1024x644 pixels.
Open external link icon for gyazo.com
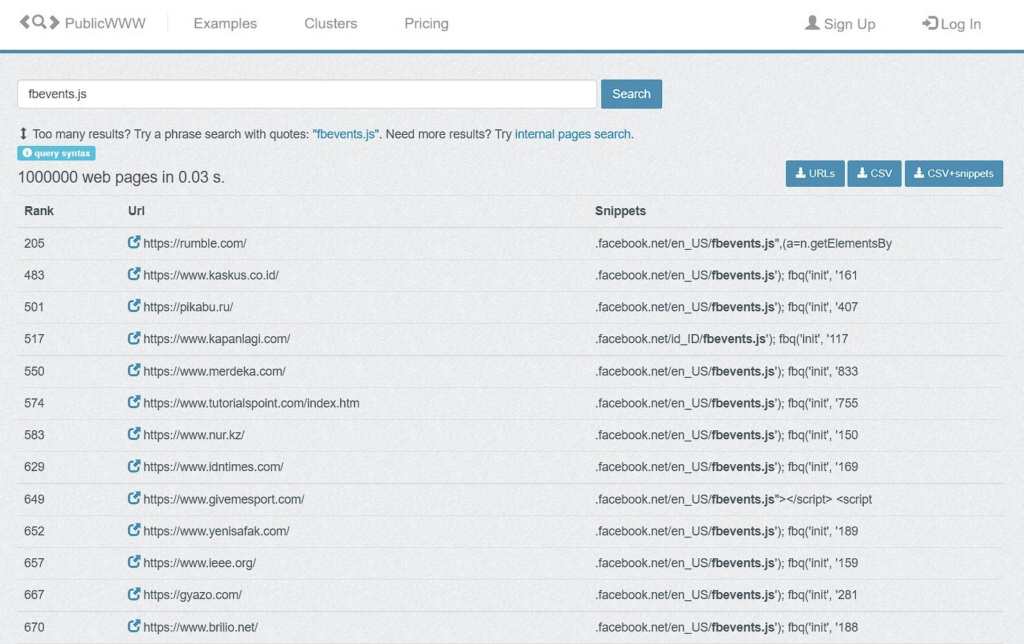(134, 595)
